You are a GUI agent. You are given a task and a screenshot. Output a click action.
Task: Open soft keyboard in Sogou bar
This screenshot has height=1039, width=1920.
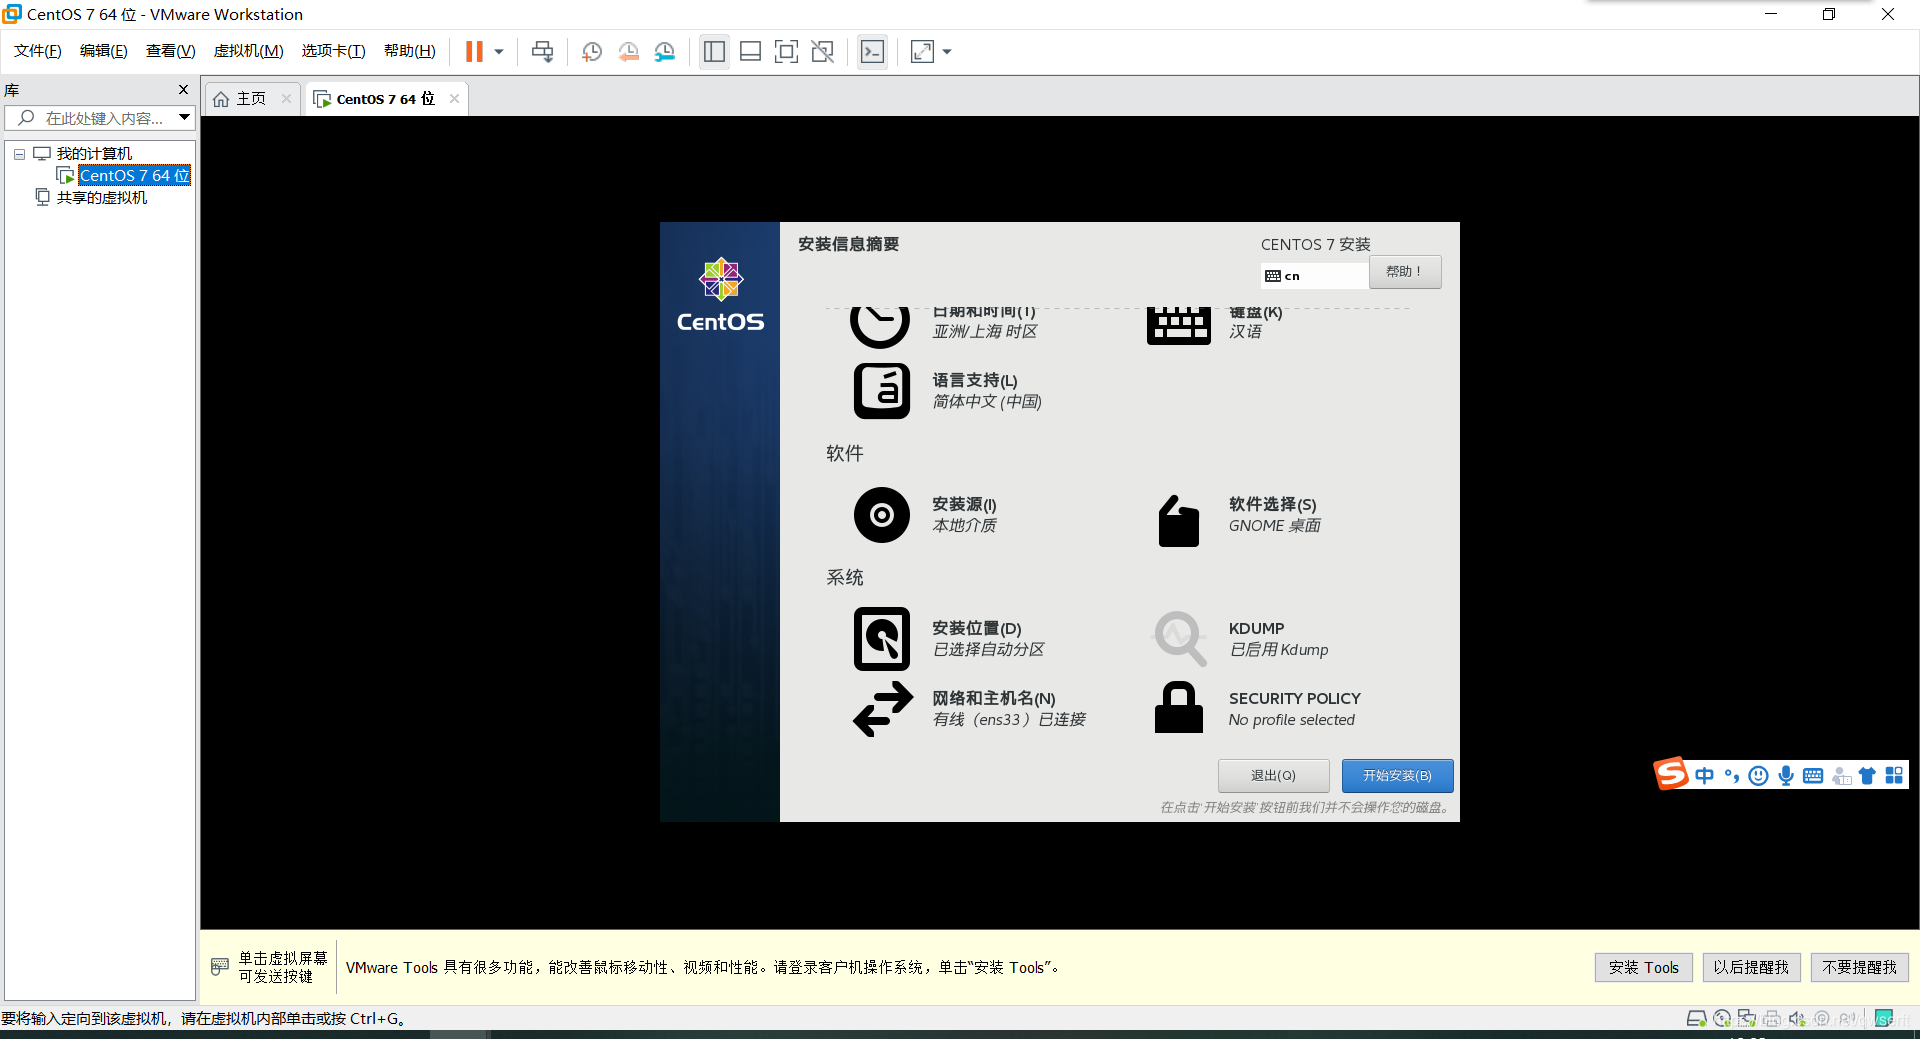1813,776
